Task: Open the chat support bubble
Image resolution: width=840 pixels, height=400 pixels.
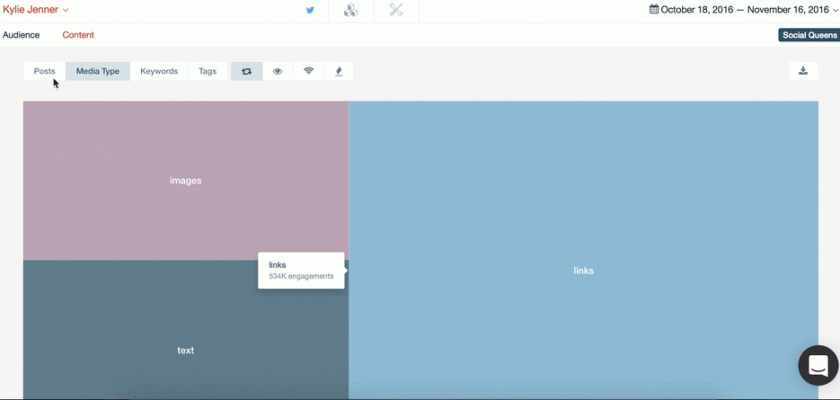Action: pyautogui.click(x=818, y=365)
